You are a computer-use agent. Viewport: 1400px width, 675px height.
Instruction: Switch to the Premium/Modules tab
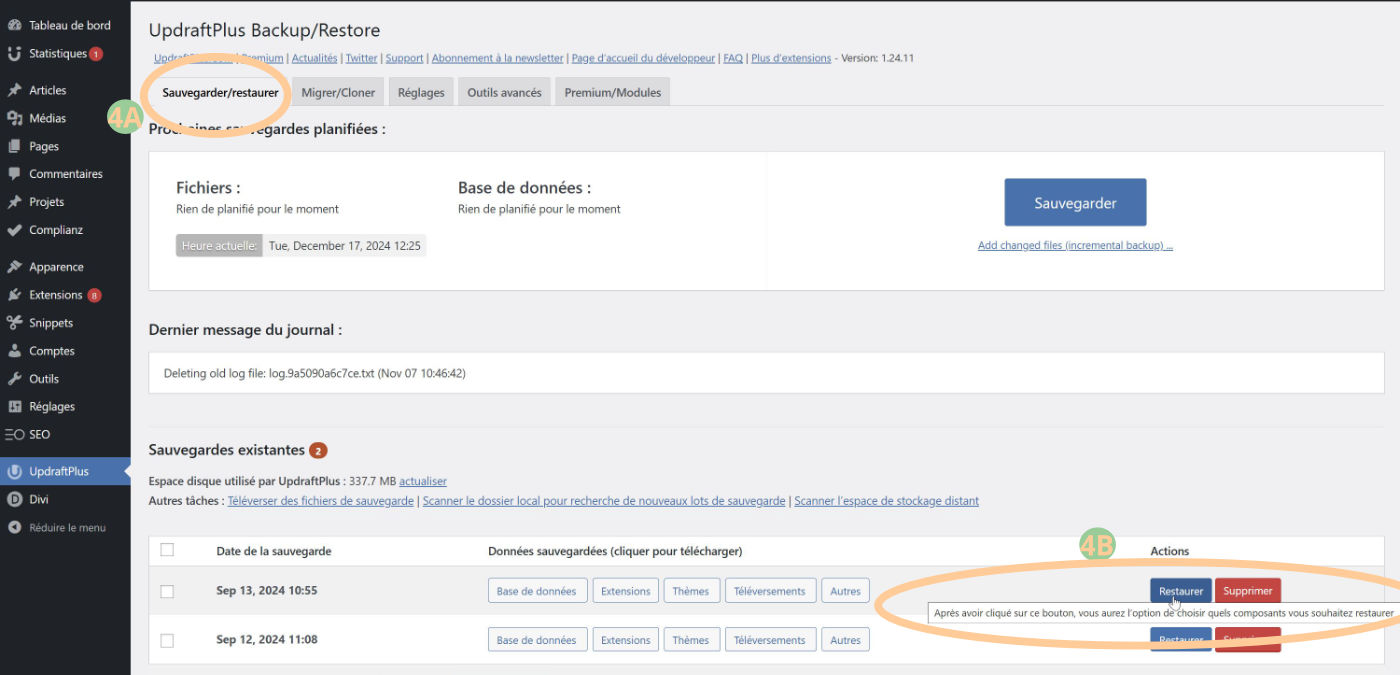[x=612, y=92]
